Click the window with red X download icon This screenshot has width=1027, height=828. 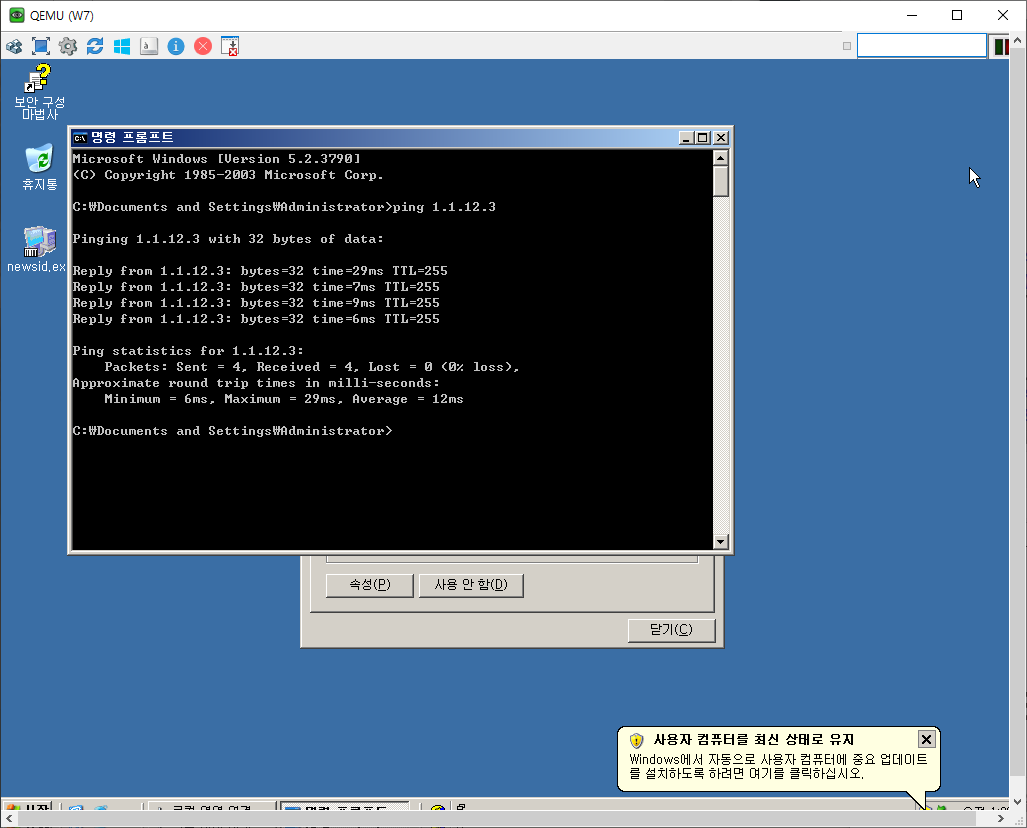click(x=230, y=47)
